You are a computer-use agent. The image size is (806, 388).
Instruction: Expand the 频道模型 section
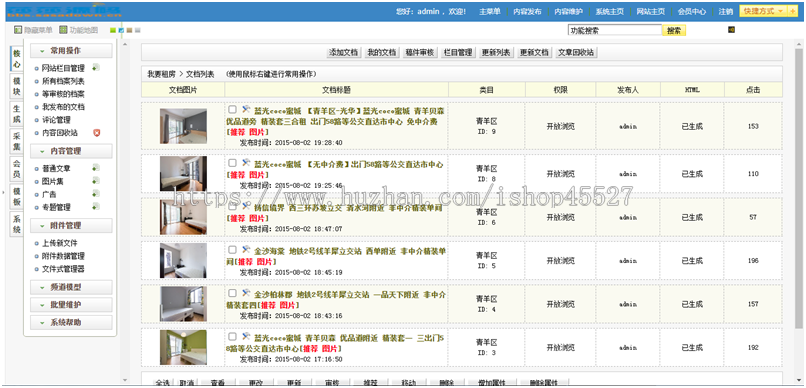pyautogui.click(x=71, y=287)
